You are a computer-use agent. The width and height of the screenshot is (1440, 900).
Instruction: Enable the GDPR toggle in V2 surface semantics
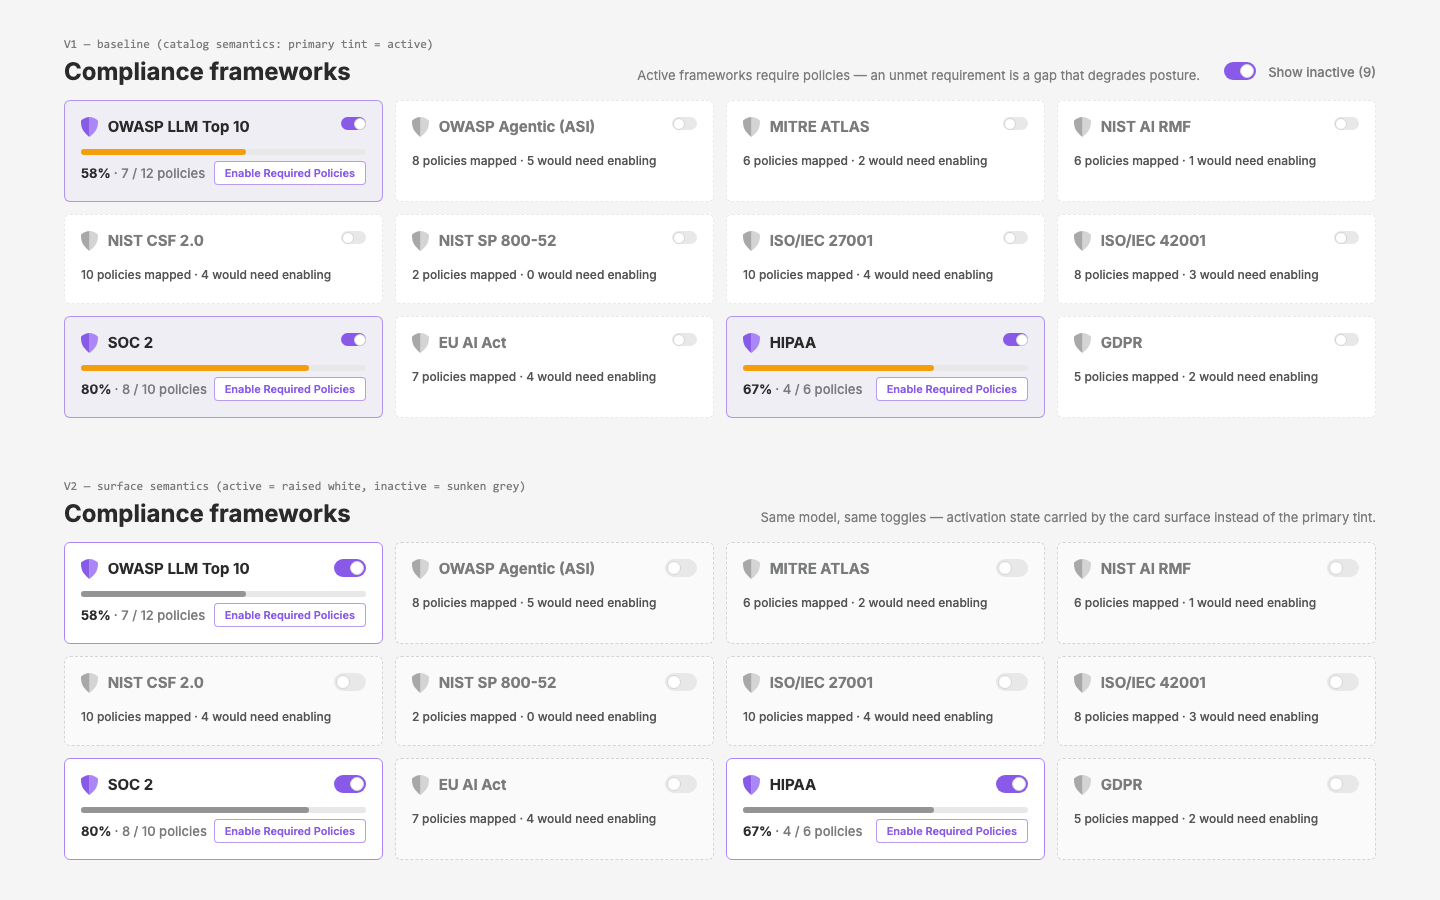click(x=1343, y=784)
